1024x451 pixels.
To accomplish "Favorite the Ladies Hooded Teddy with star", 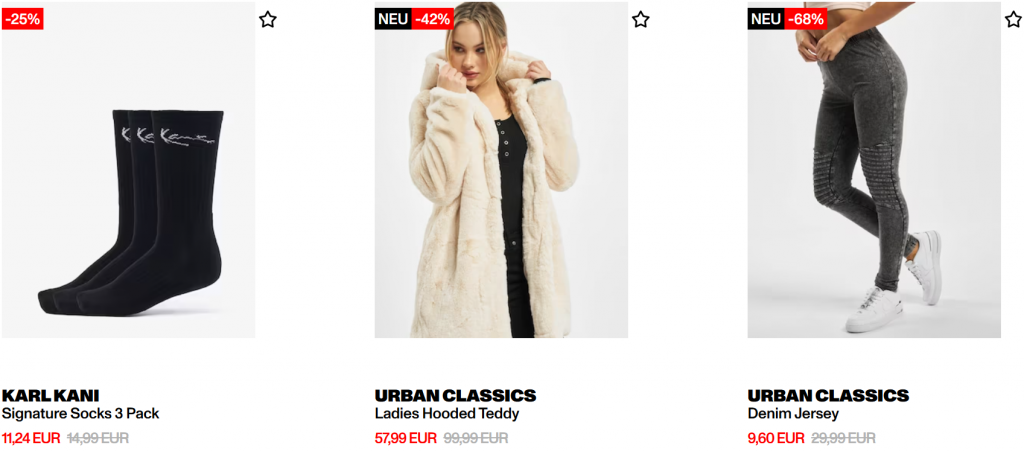I will click(641, 20).
